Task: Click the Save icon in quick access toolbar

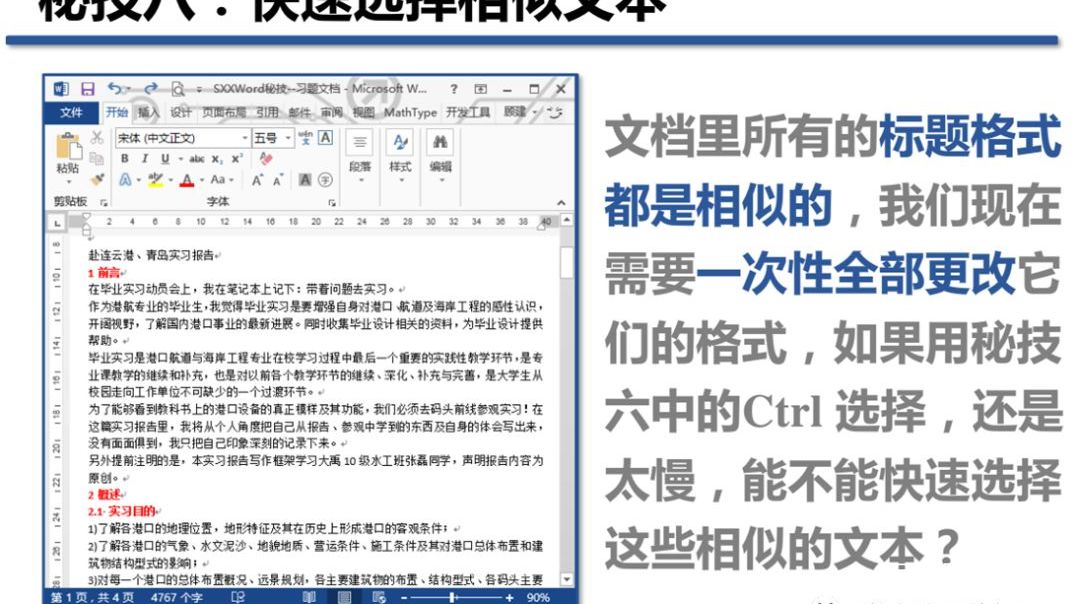Action: point(88,88)
